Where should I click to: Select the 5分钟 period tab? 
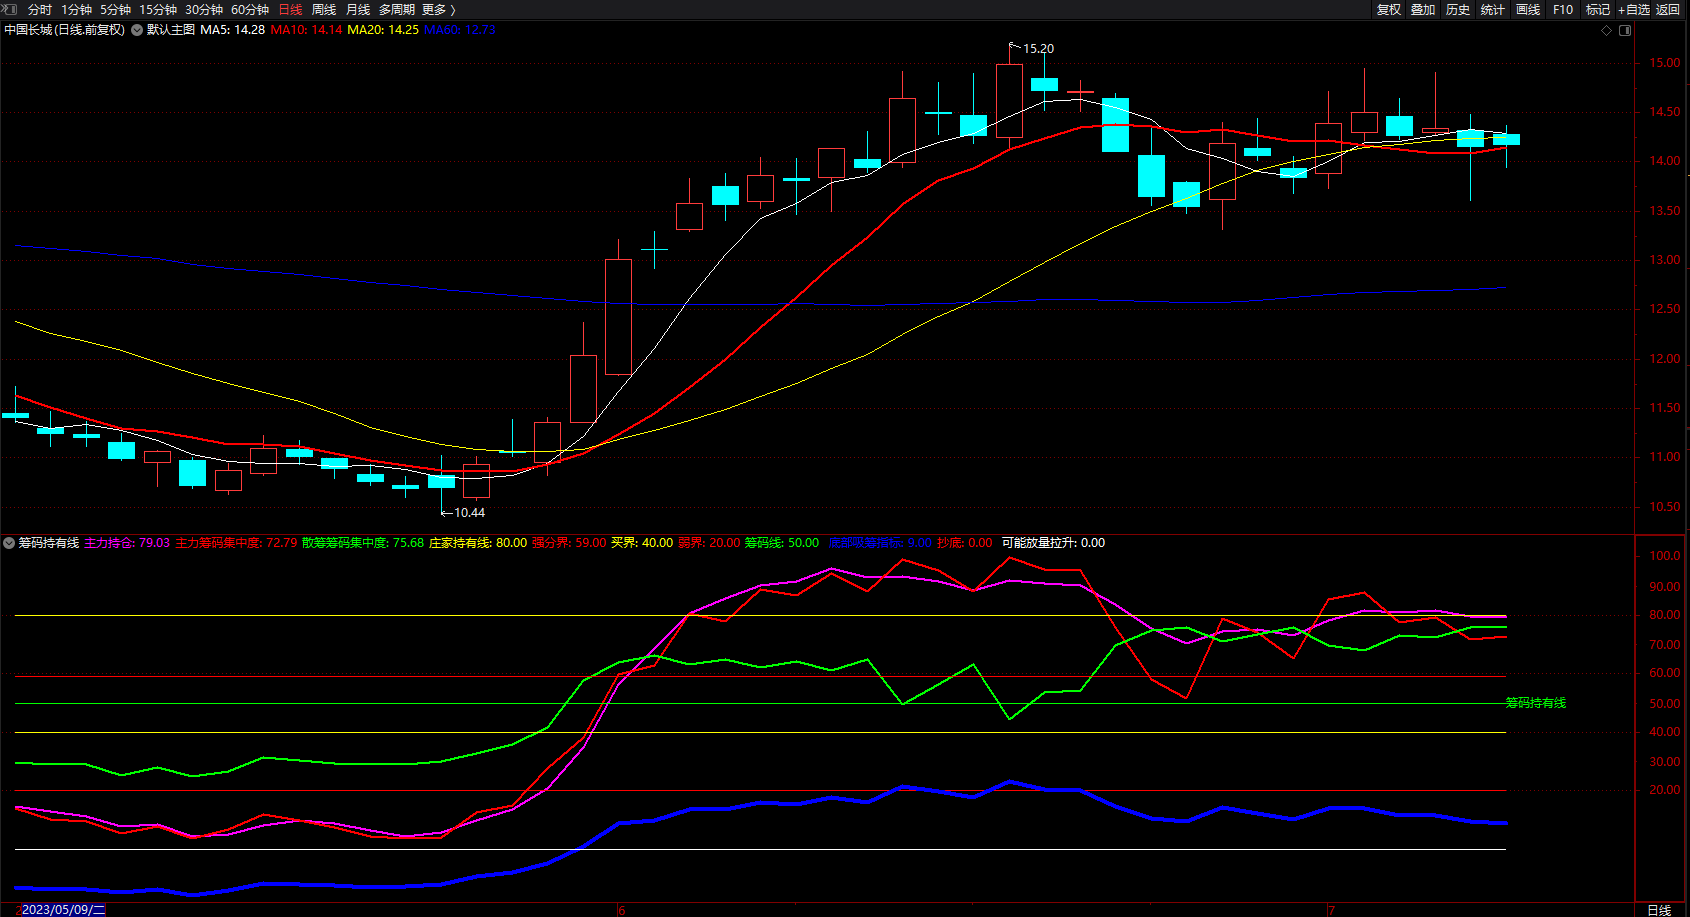[x=116, y=10]
